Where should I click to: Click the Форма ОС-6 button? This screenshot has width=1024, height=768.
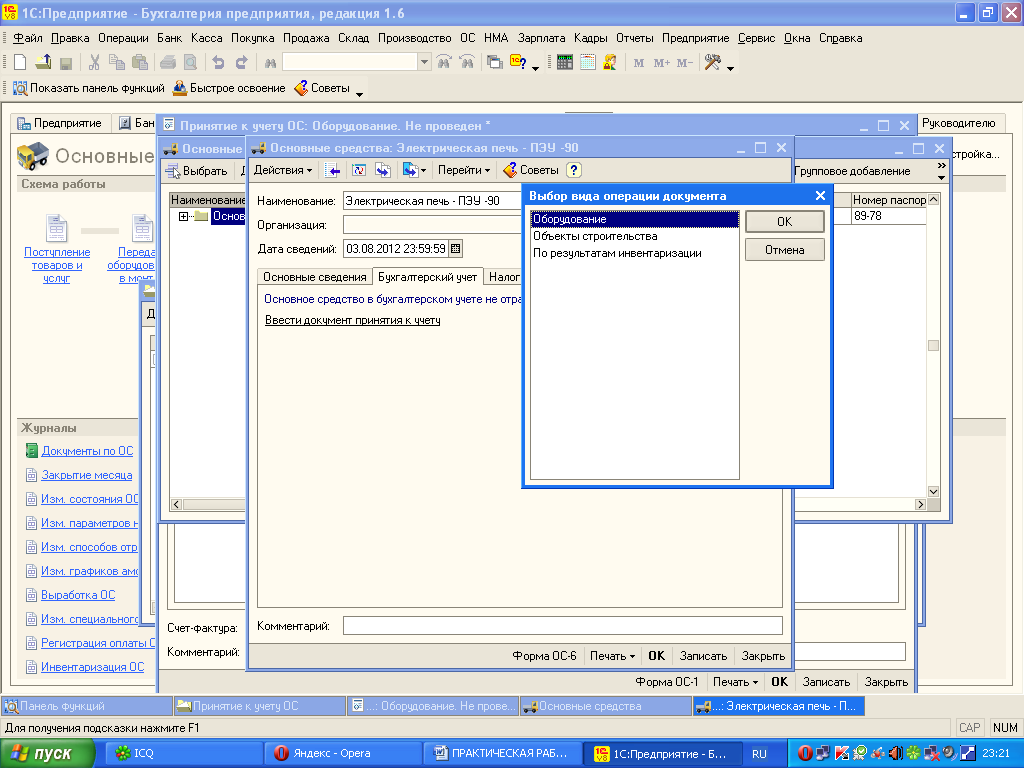click(544, 656)
